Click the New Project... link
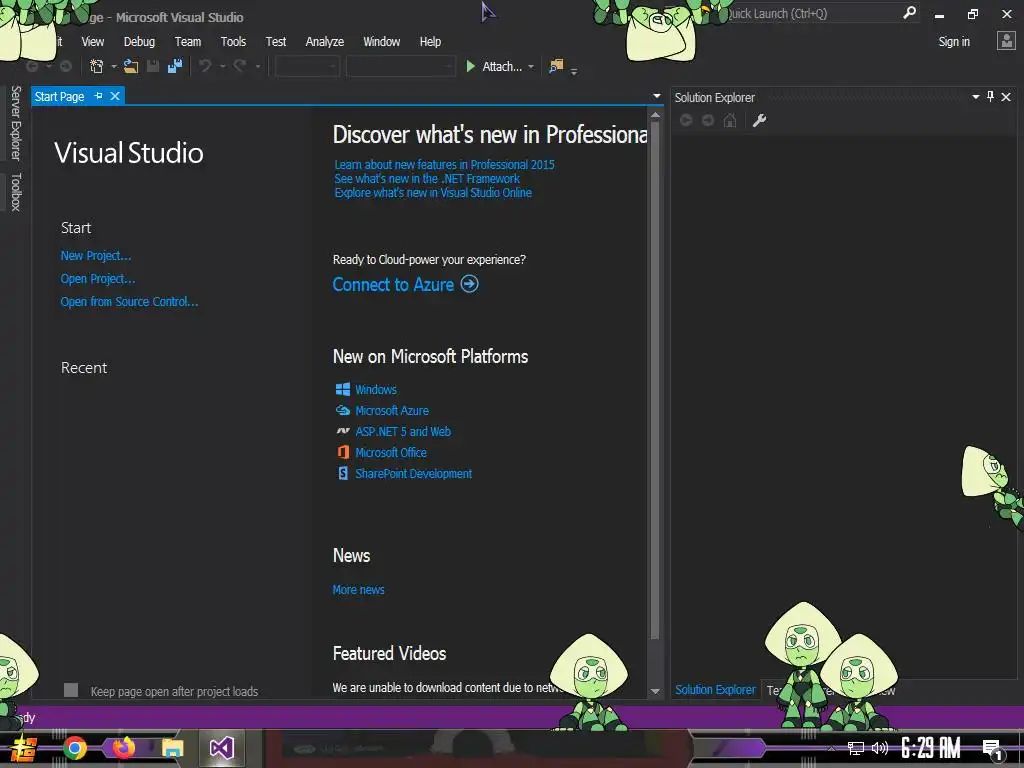1024x768 pixels. (96, 255)
